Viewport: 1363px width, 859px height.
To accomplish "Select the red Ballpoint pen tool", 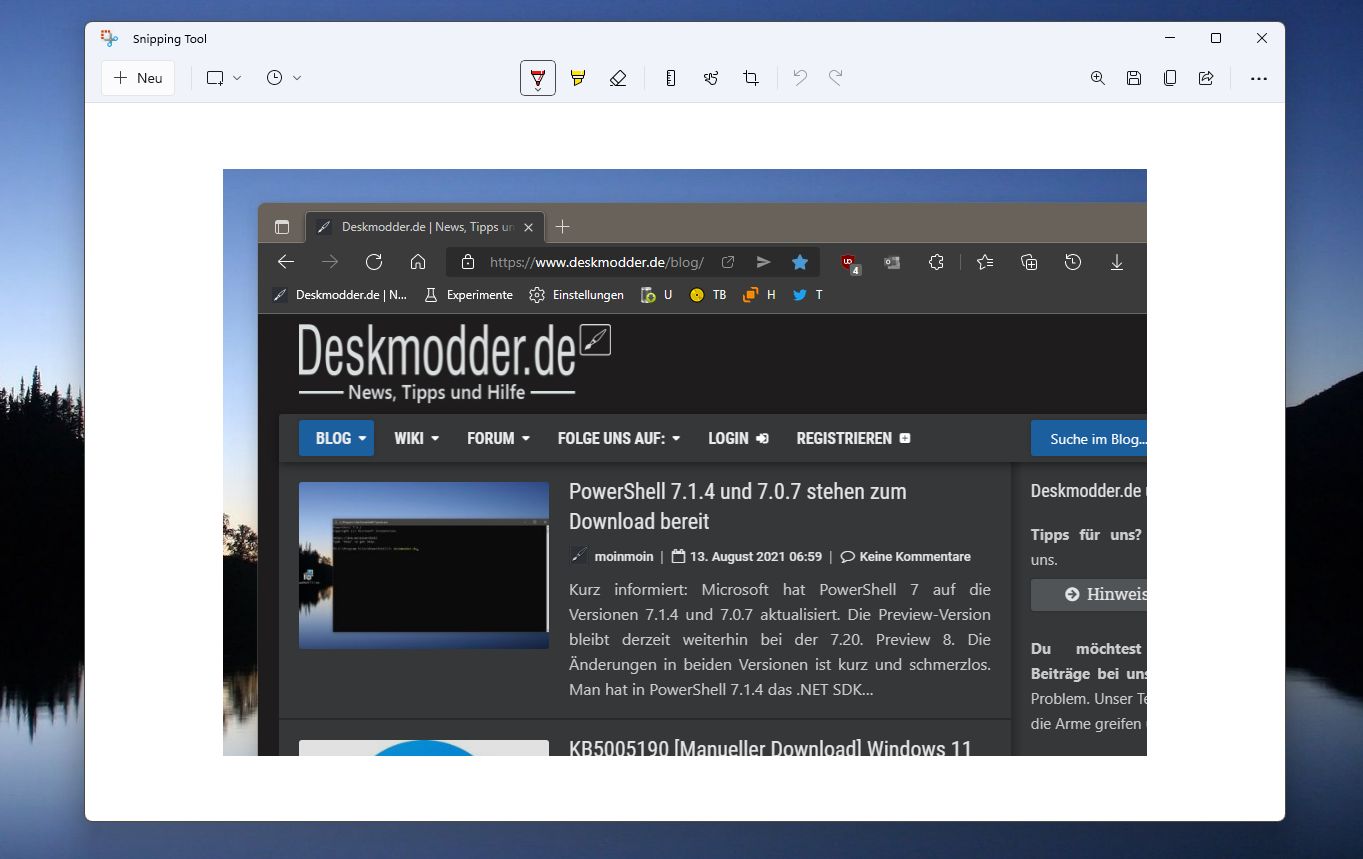I will pyautogui.click(x=538, y=78).
